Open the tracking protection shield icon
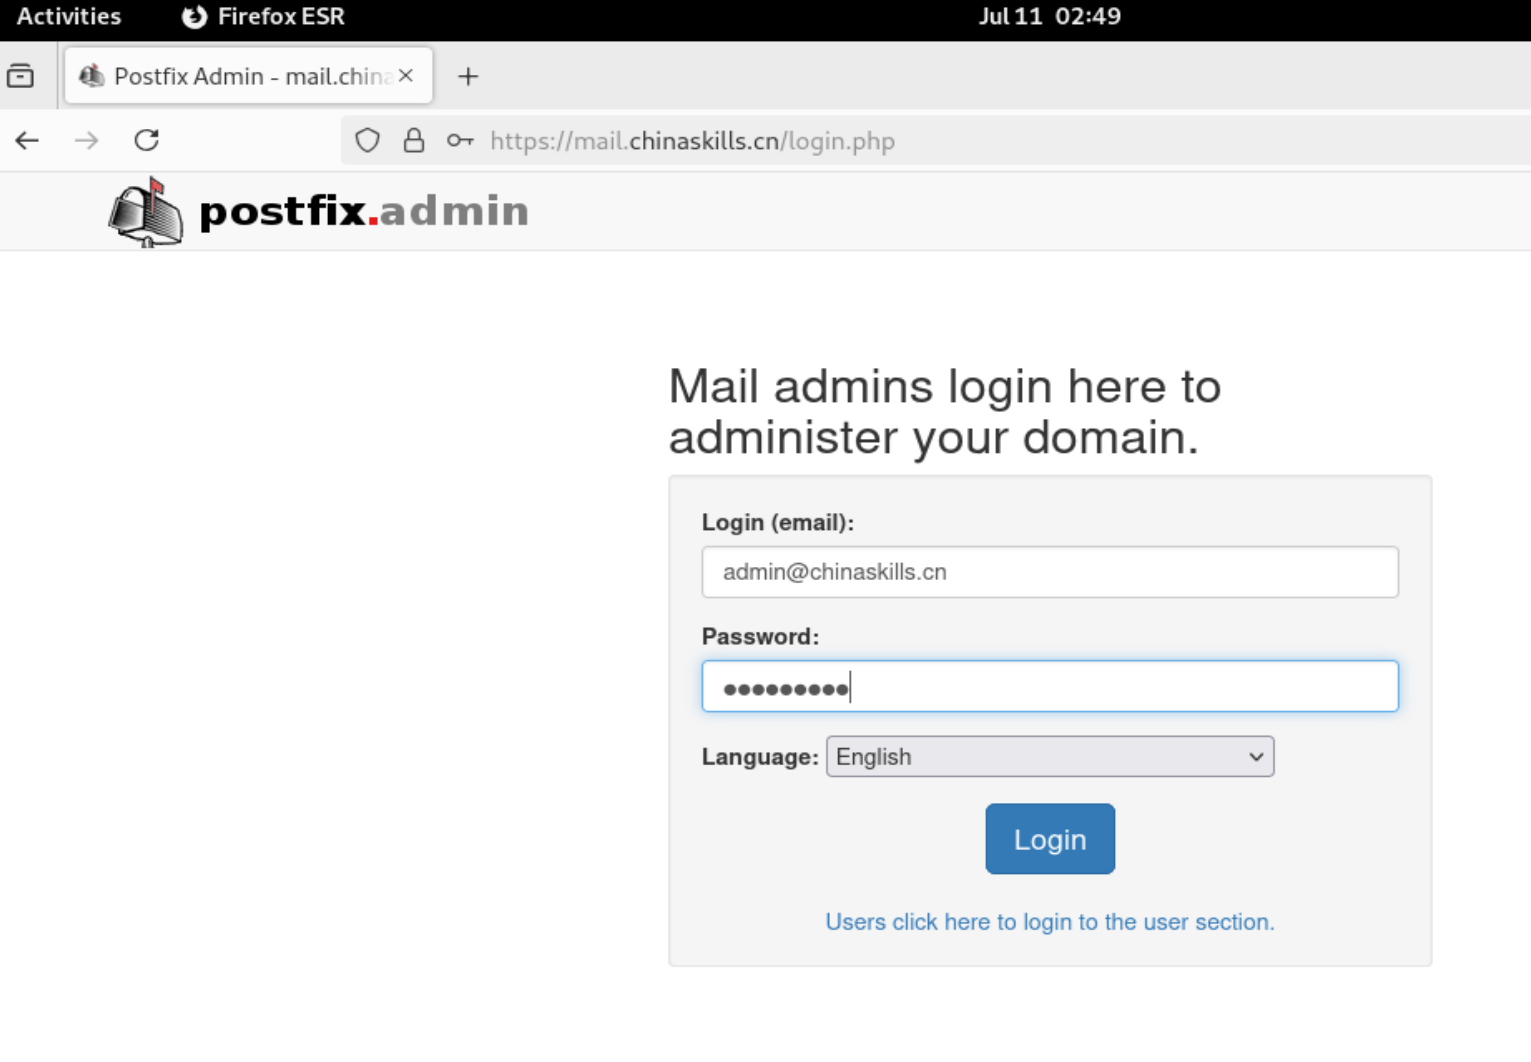Image resolution: width=1531 pixels, height=1062 pixels. click(367, 141)
